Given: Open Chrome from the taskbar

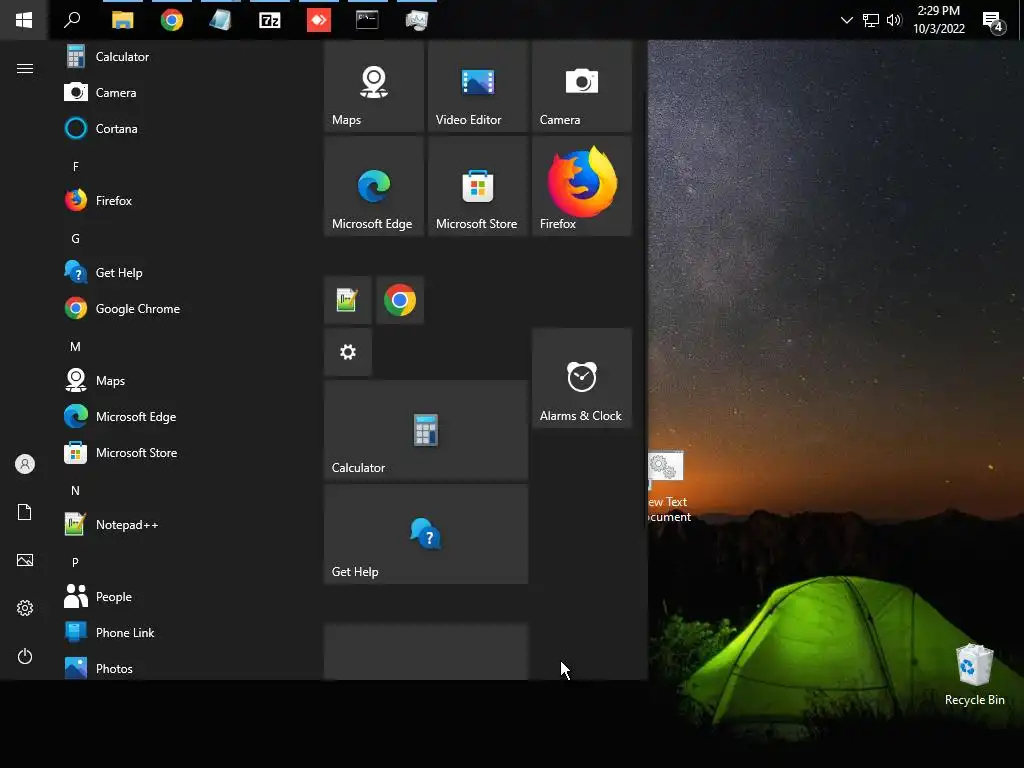Looking at the screenshot, I should coord(172,20).
